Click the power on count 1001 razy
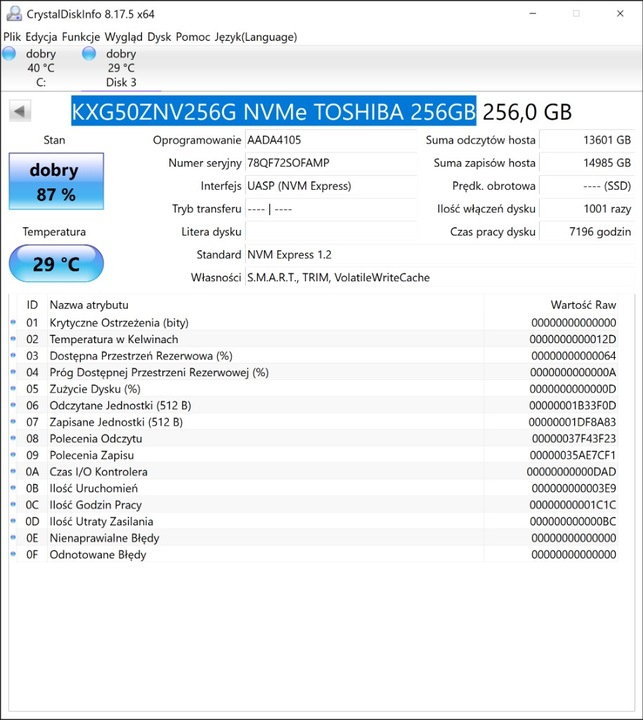This screenshot has height=720, width=643. point(587,209)
